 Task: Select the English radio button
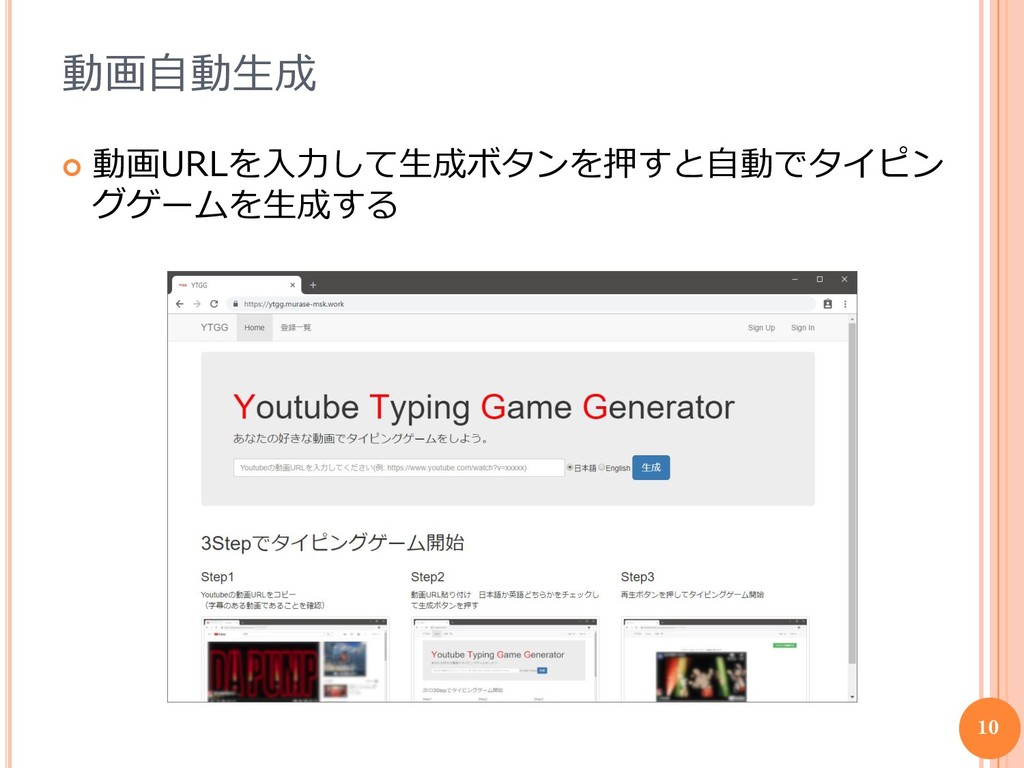coord(602,468)
